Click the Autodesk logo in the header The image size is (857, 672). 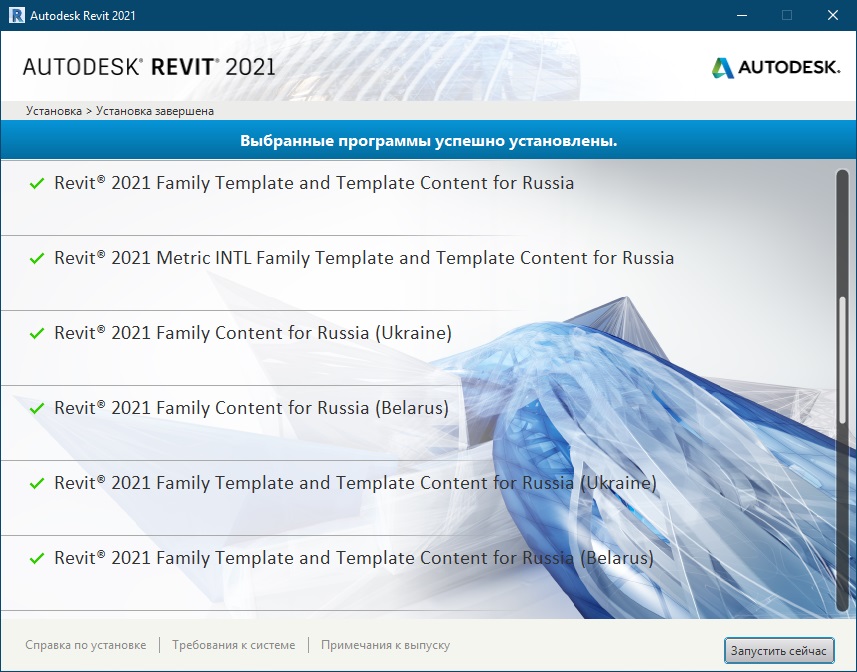pyautogui.click(x=775, y=68)
